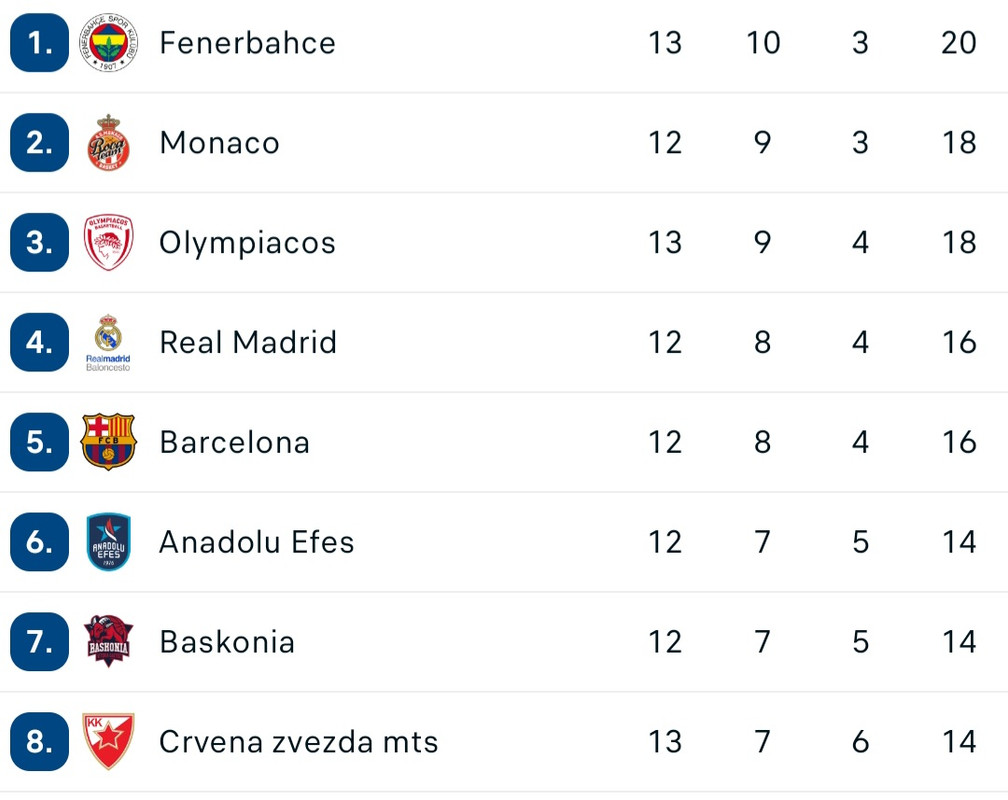Open the Barcelona FCB crest

click(108, 442)
